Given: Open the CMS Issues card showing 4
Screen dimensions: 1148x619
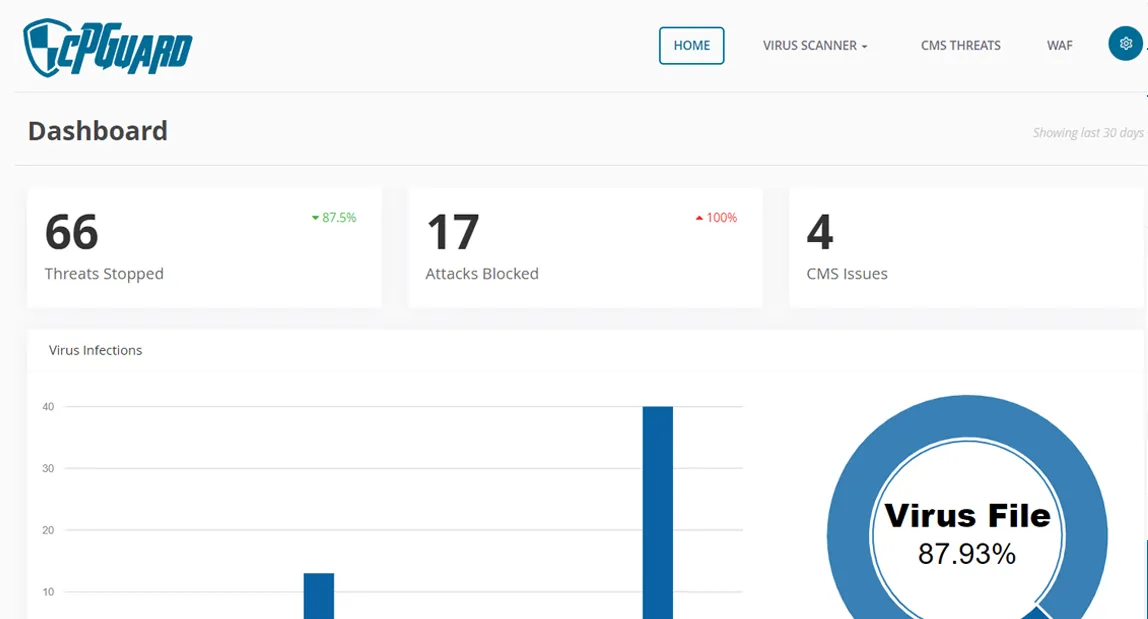Looking at the screenshot, I should tap(968, 248).
